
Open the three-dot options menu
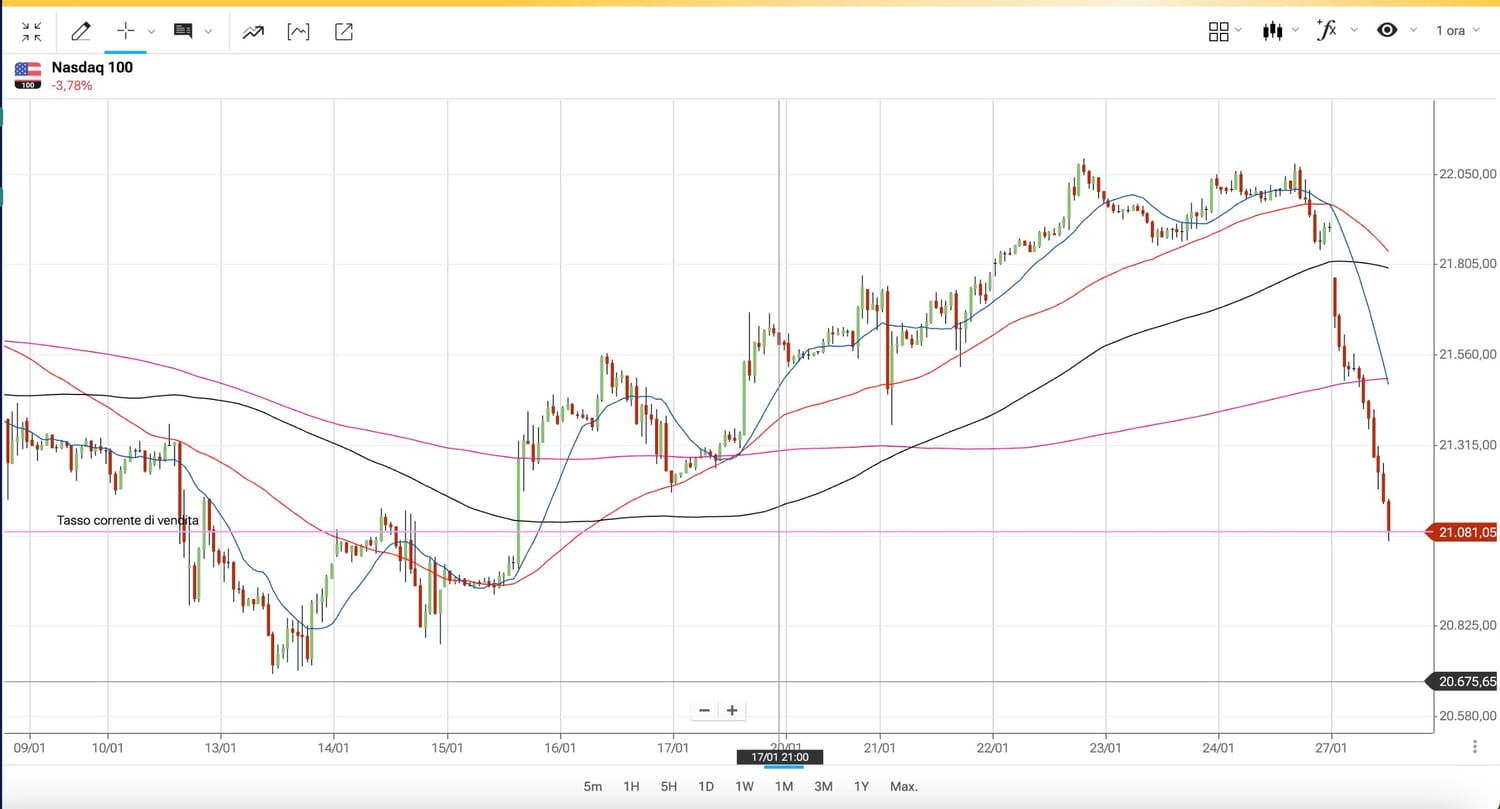[x=1475, y=746]
